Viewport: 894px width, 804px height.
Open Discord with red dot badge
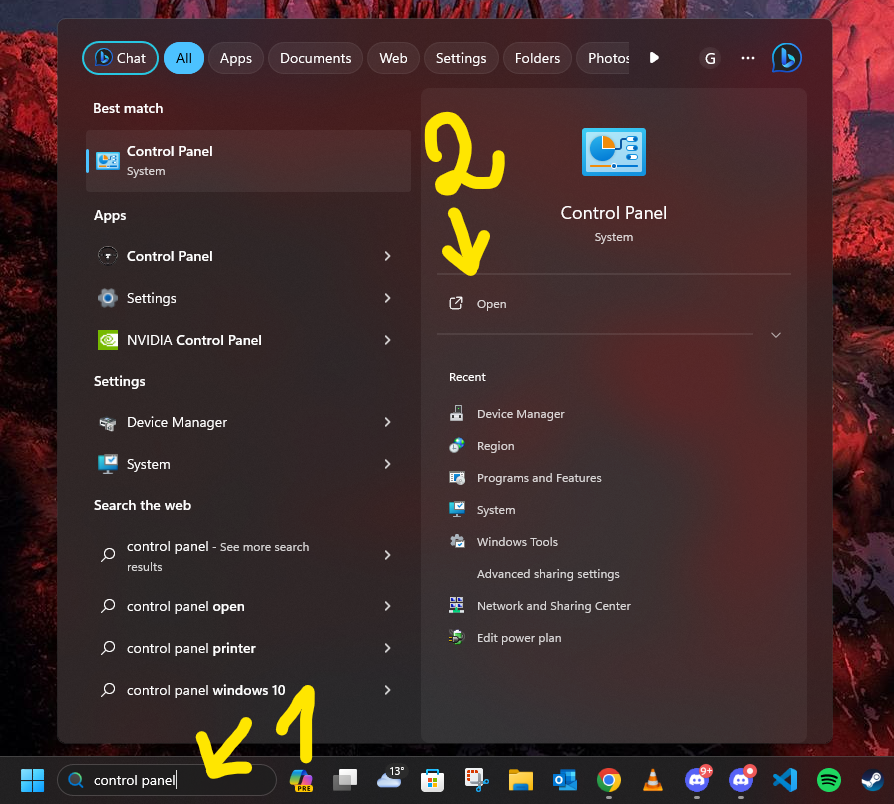pyautogui.click(x=741, y=779)
